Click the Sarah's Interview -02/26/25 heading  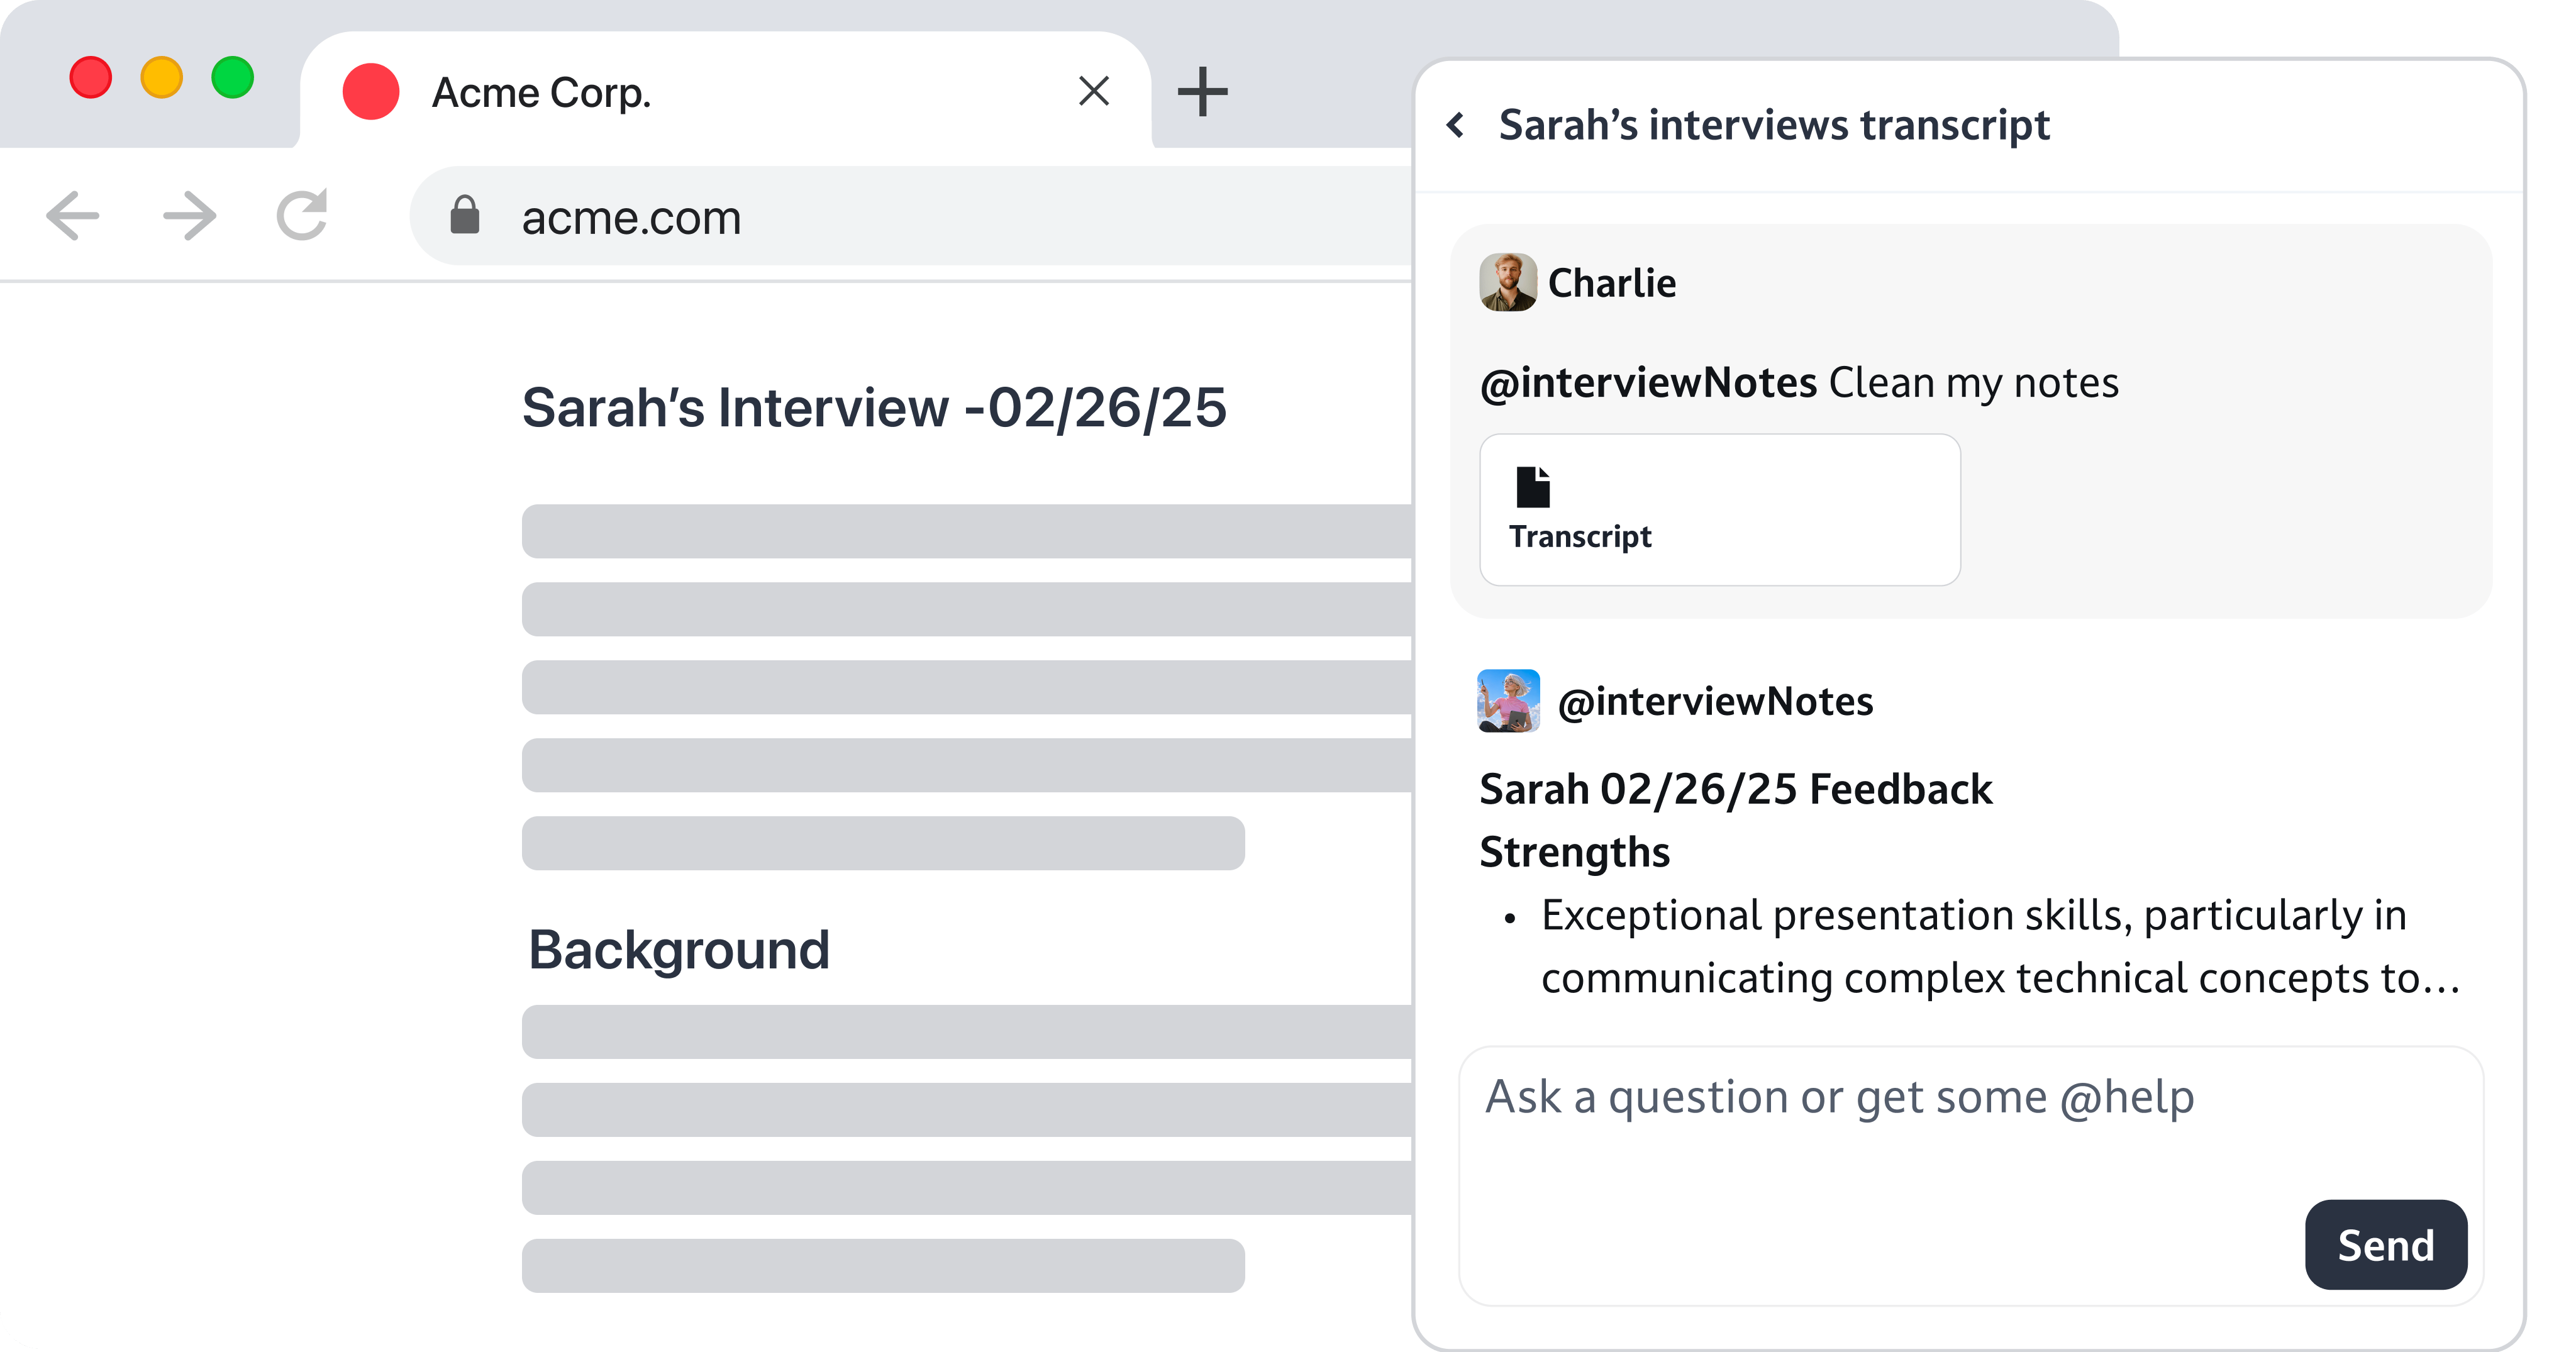pos(874,407)
